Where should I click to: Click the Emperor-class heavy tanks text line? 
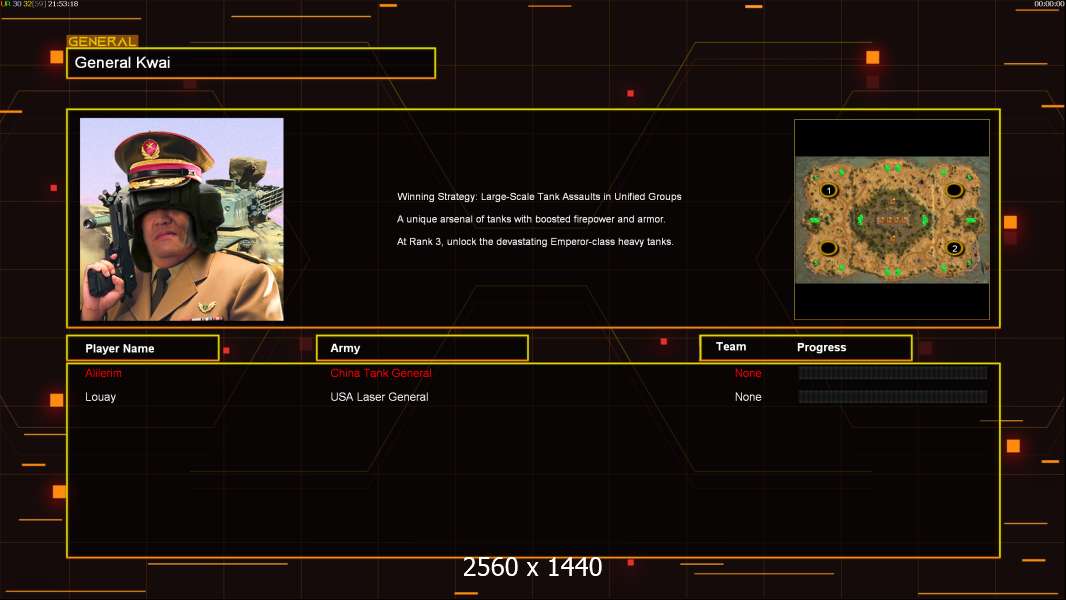click(x=535, y=241)
